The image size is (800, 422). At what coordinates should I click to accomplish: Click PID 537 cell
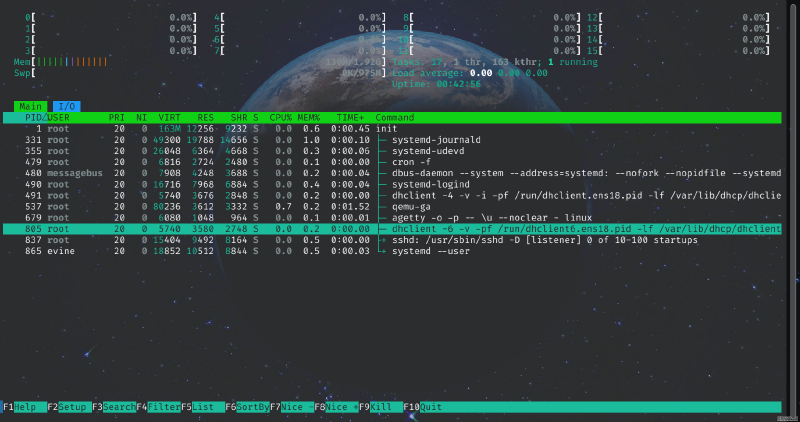pyautogui.click(x=34, y=207)
